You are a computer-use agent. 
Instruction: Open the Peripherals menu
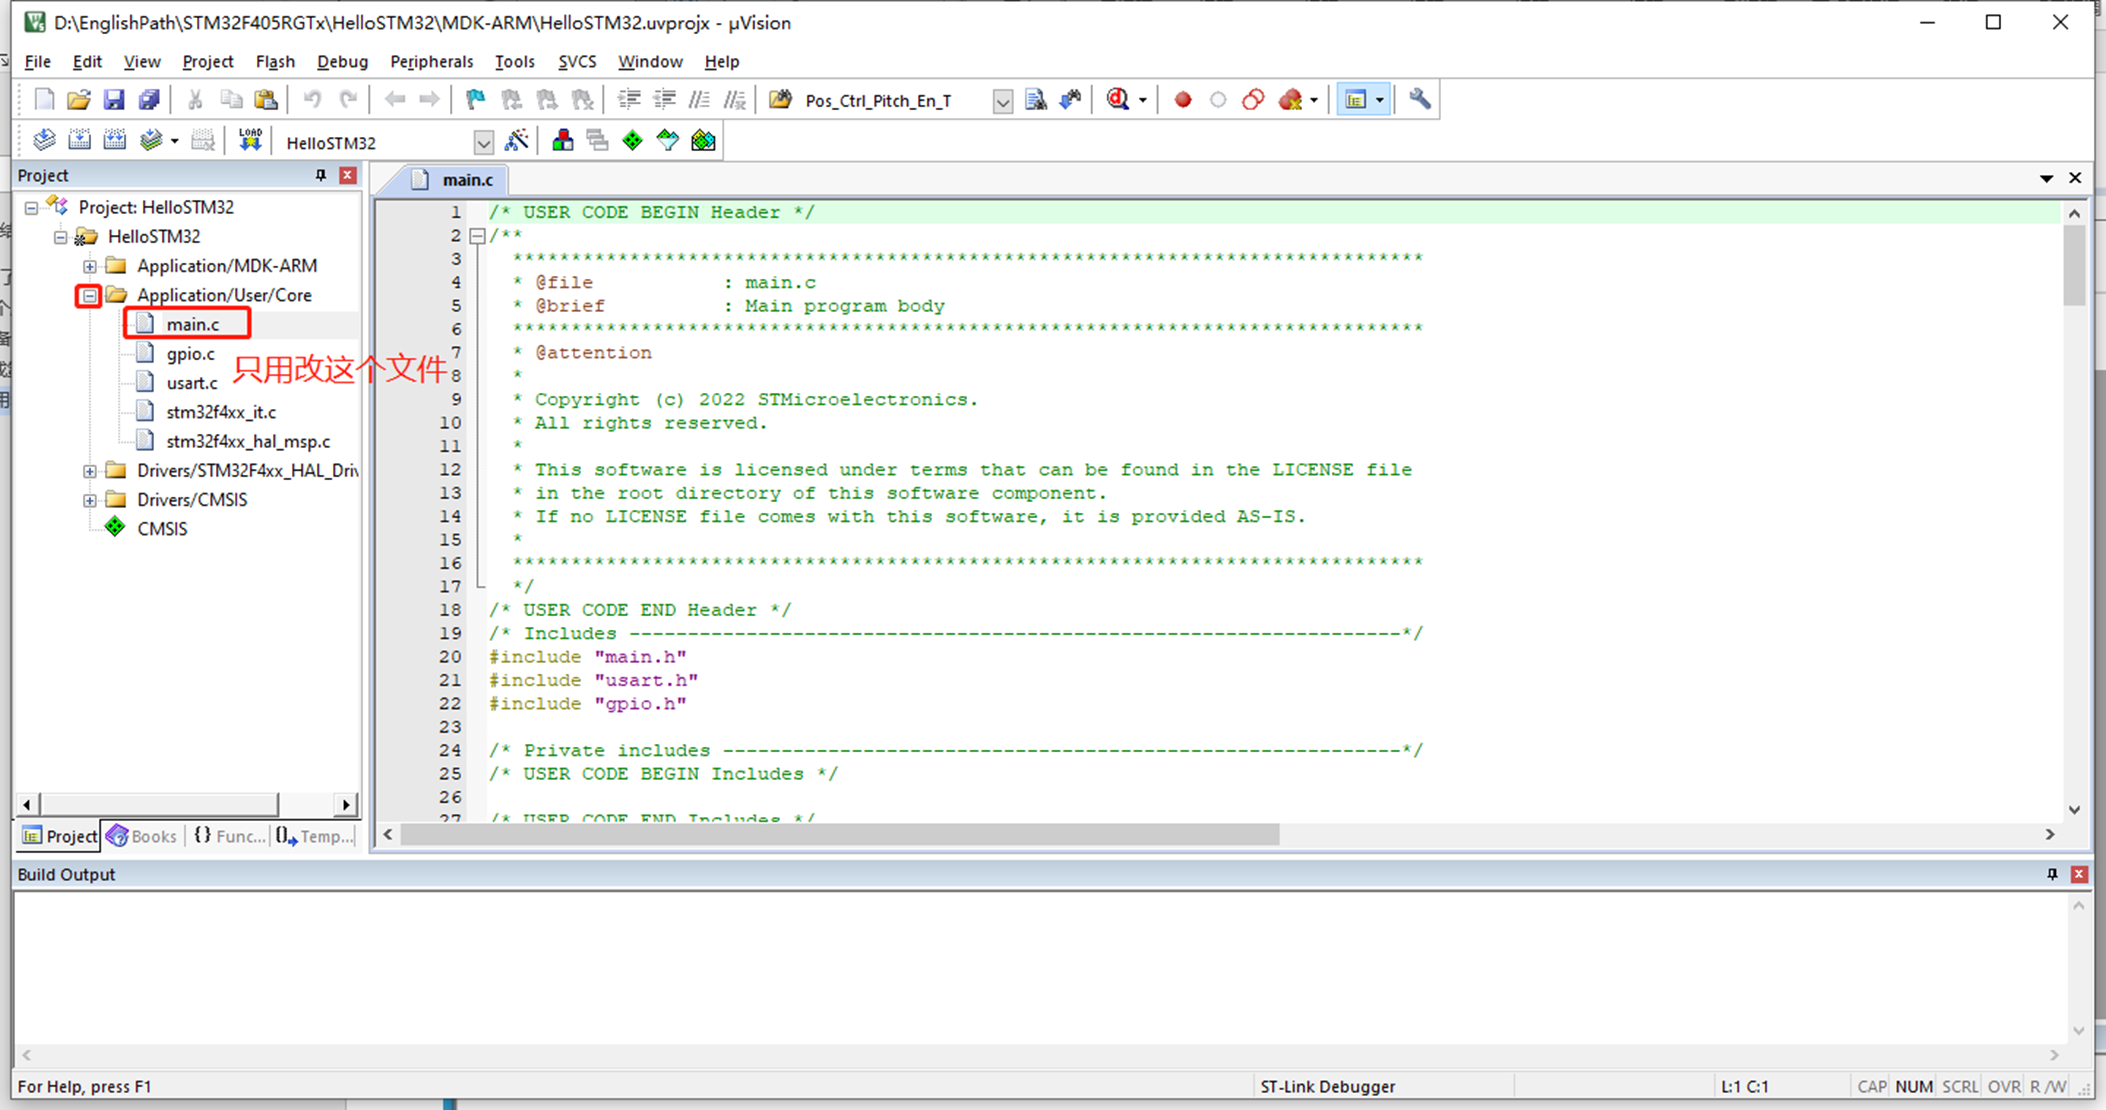click(x=431, y=61)
